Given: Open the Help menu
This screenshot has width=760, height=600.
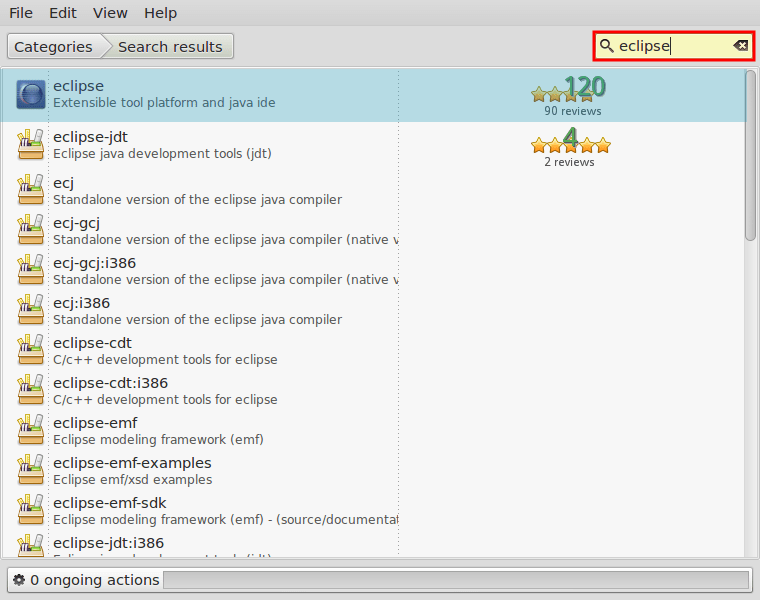Looking at the screenshot, I should click(x=160, y=13).
